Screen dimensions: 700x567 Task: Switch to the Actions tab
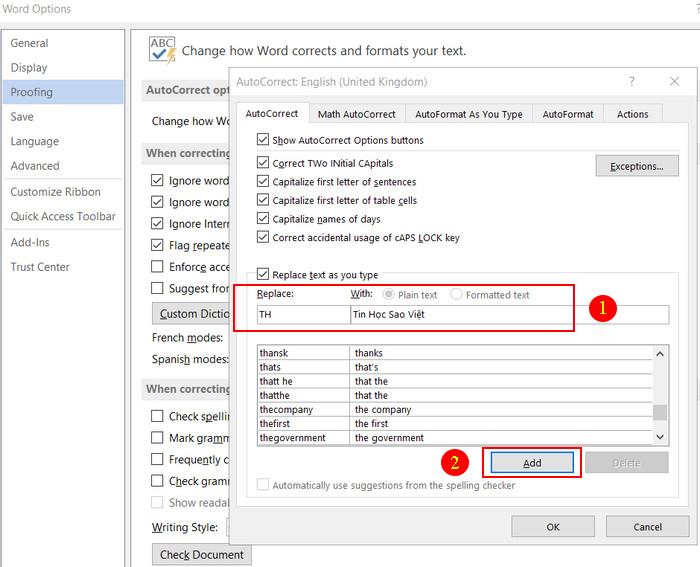pyautogui.click(x=633, y=114)
